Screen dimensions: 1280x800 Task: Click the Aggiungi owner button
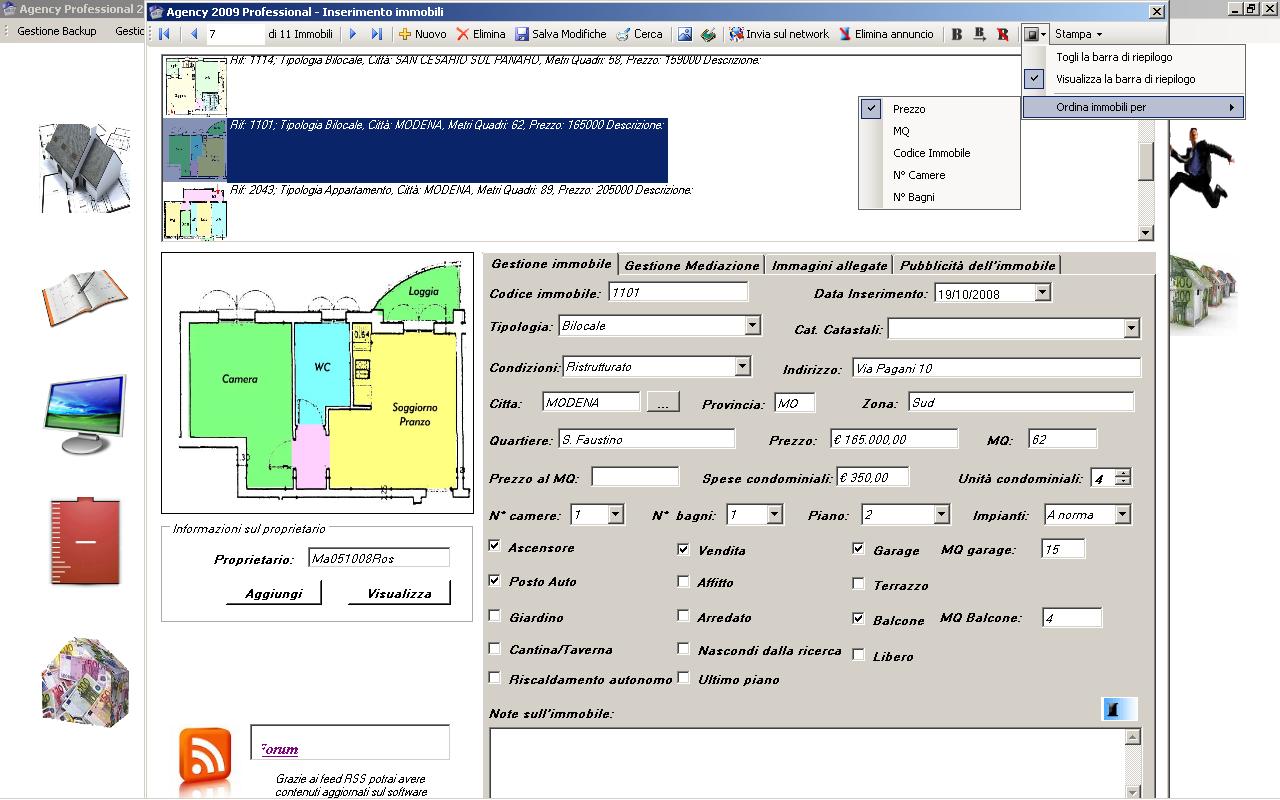point(273,593)
